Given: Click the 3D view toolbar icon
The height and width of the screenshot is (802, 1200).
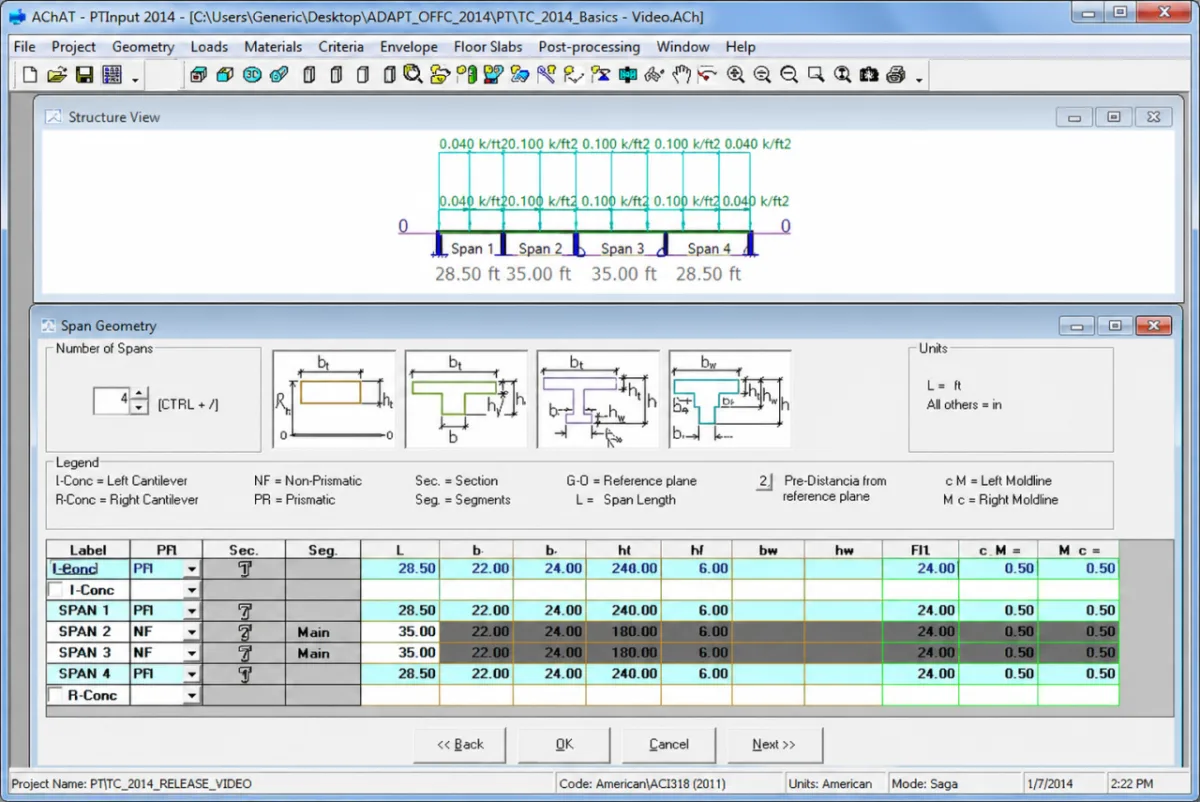Looking at the screenshot, I should point(254,75).
